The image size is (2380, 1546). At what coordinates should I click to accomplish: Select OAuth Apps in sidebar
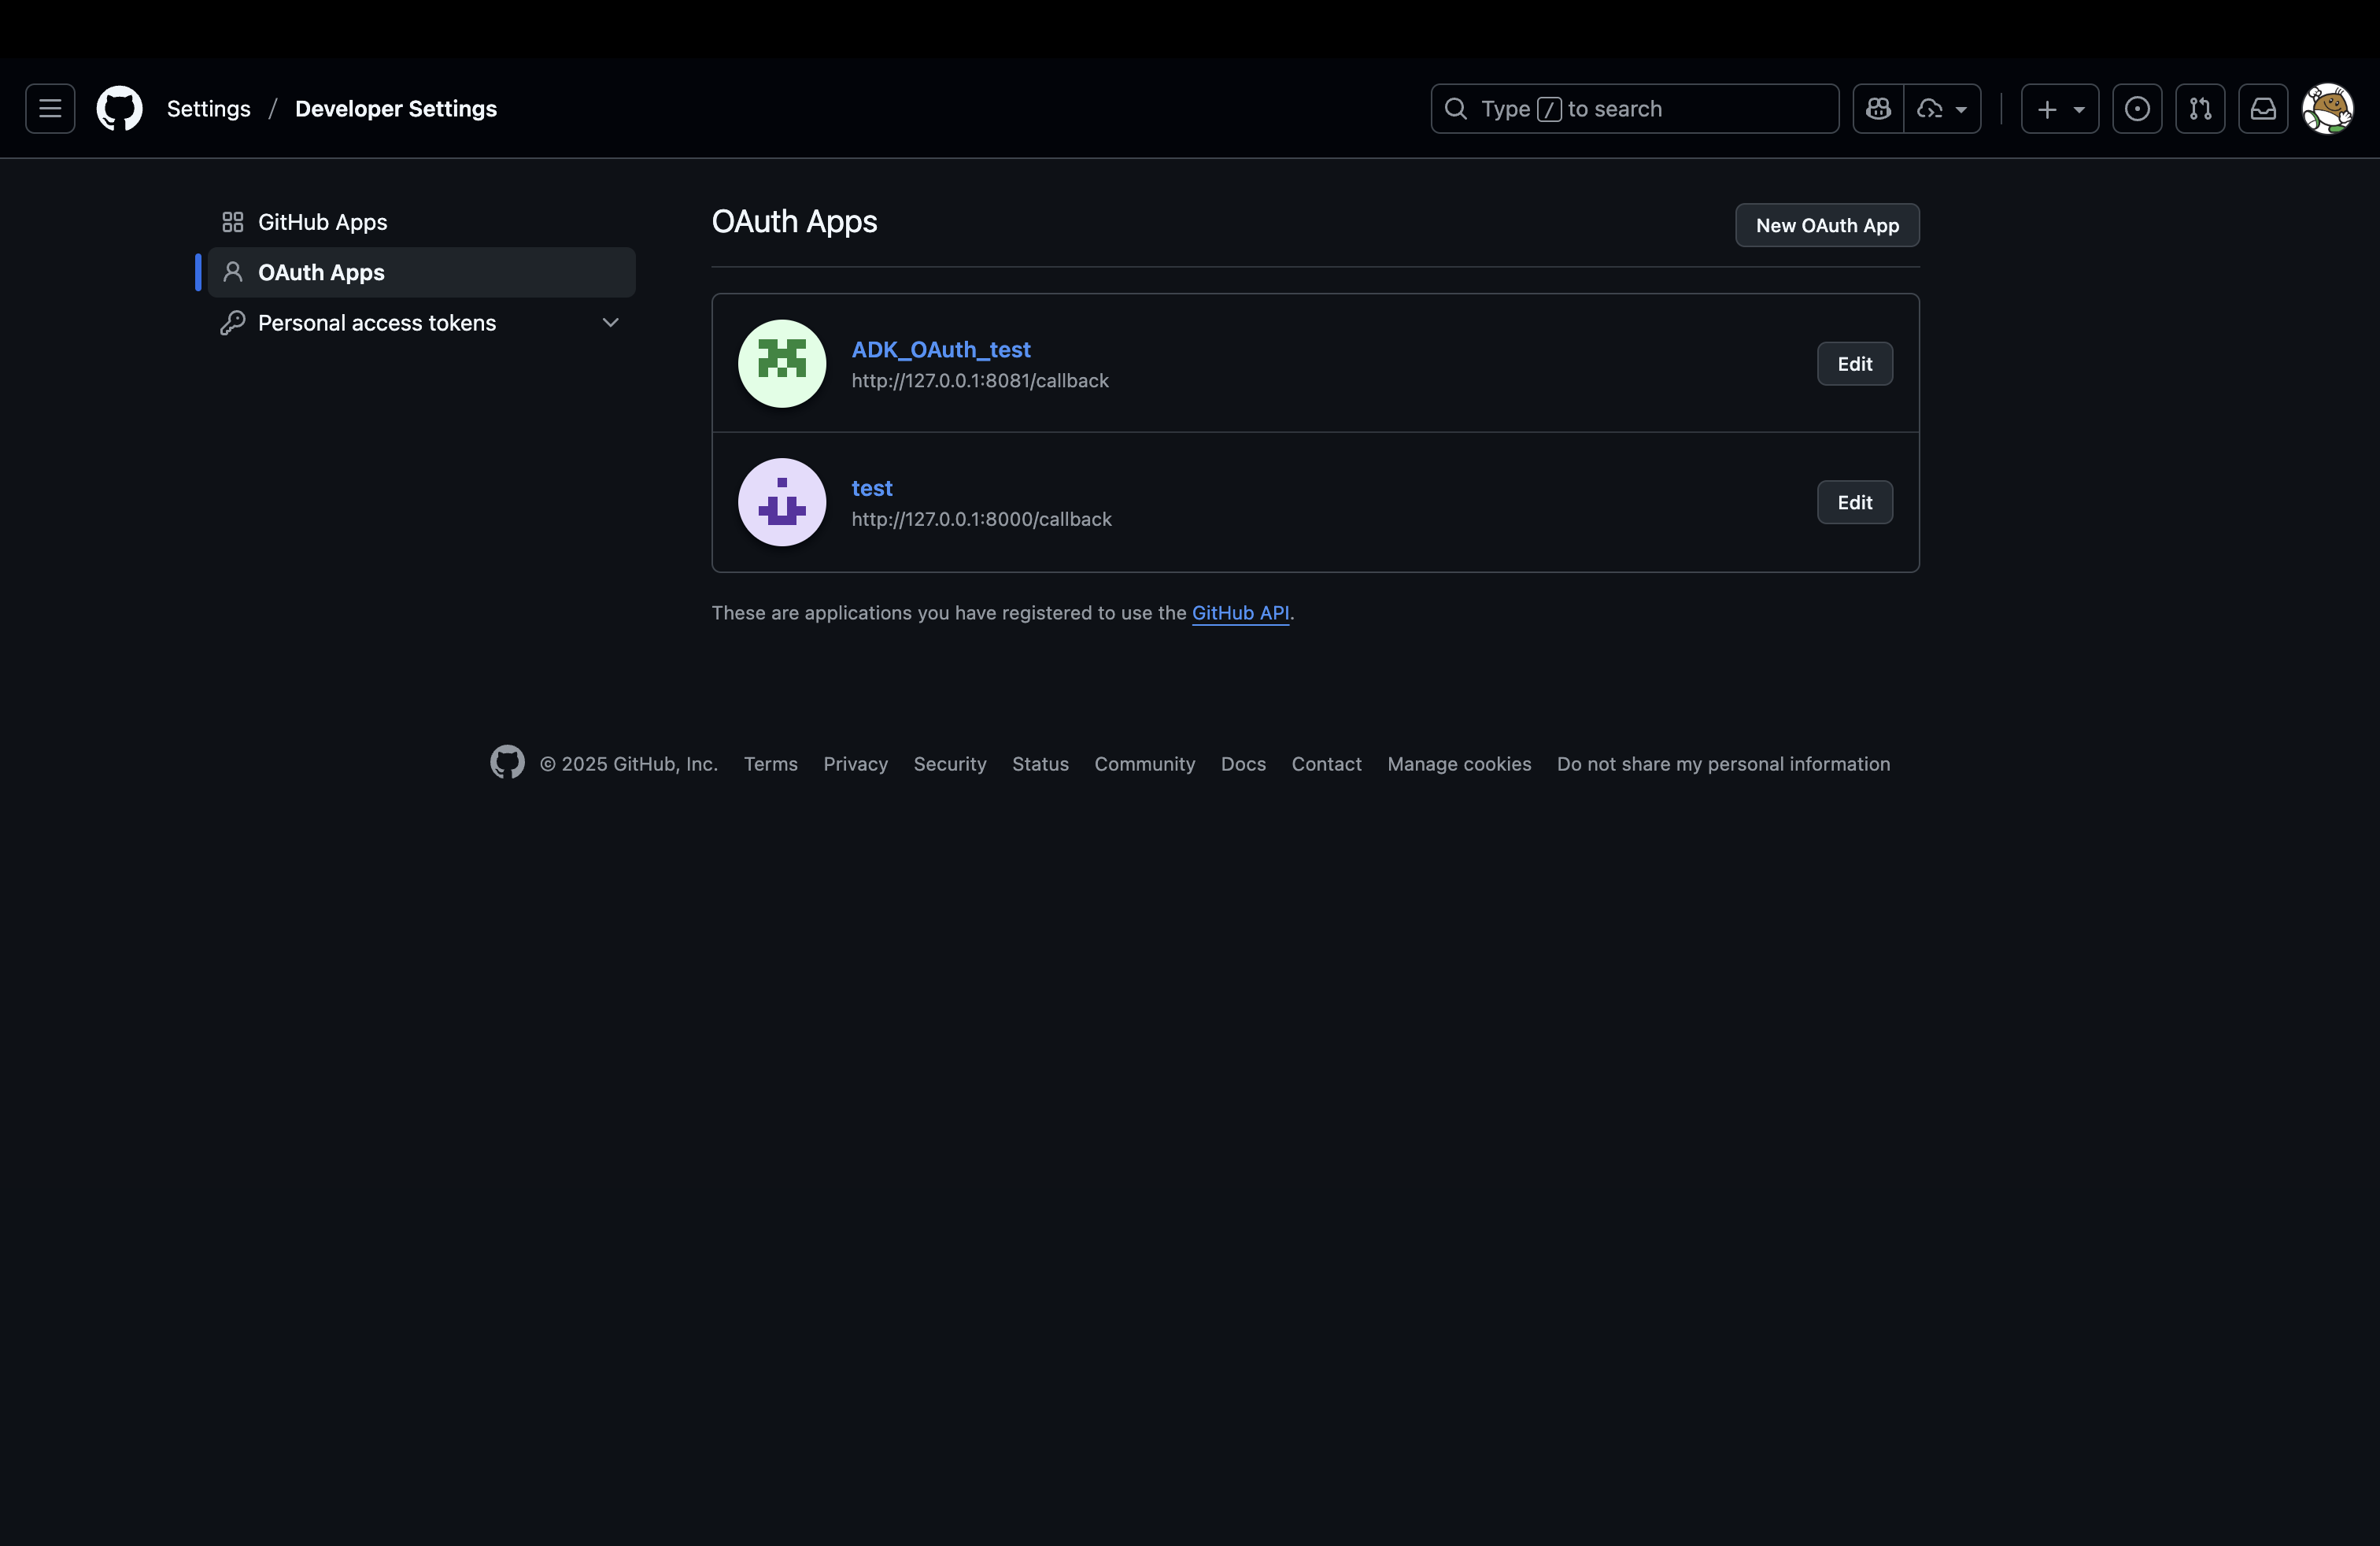pos(321,272)
